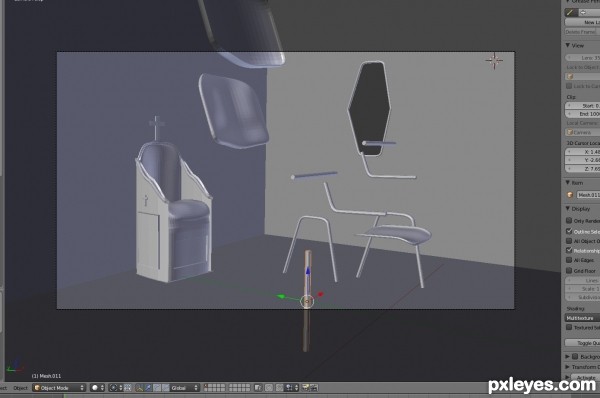Click the red X-axis manipulator handle
This screenshot has height=398, width=600.
(x=321, y=294)
